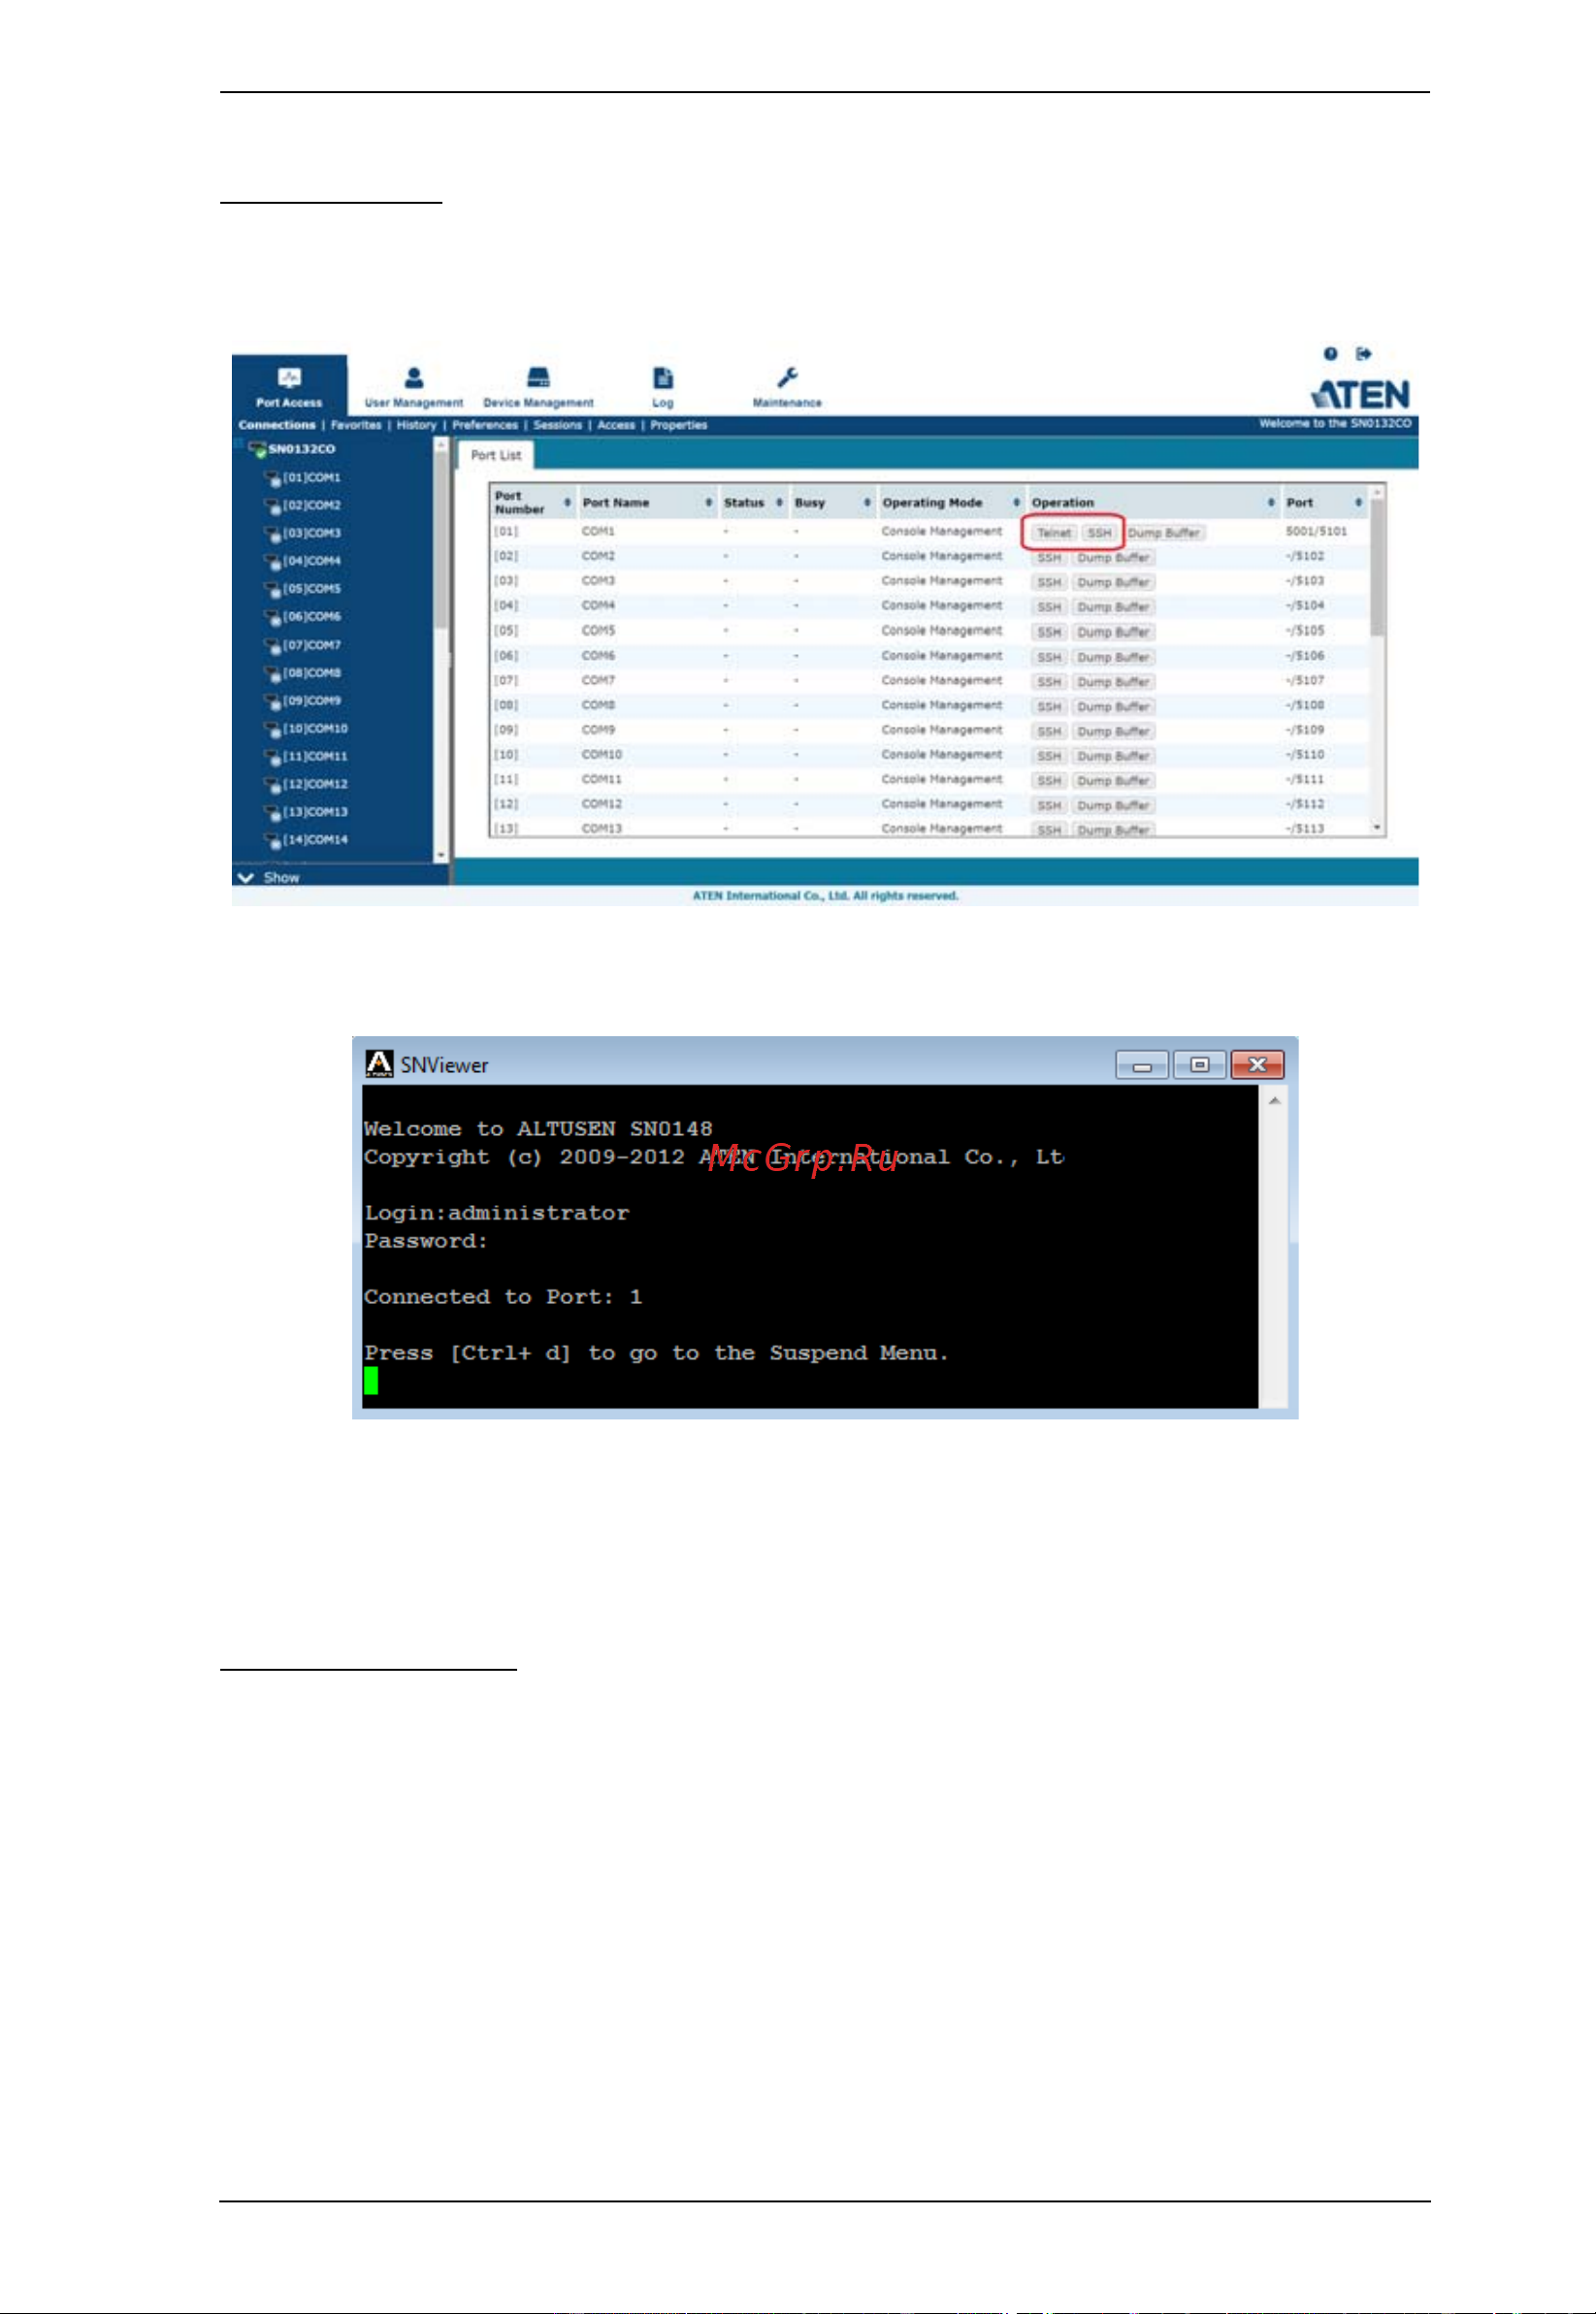Image resolution: width=1596 pixels, height=2314 pixels.
Task: Click the COM10 port name cell
Action: [602, 755]
